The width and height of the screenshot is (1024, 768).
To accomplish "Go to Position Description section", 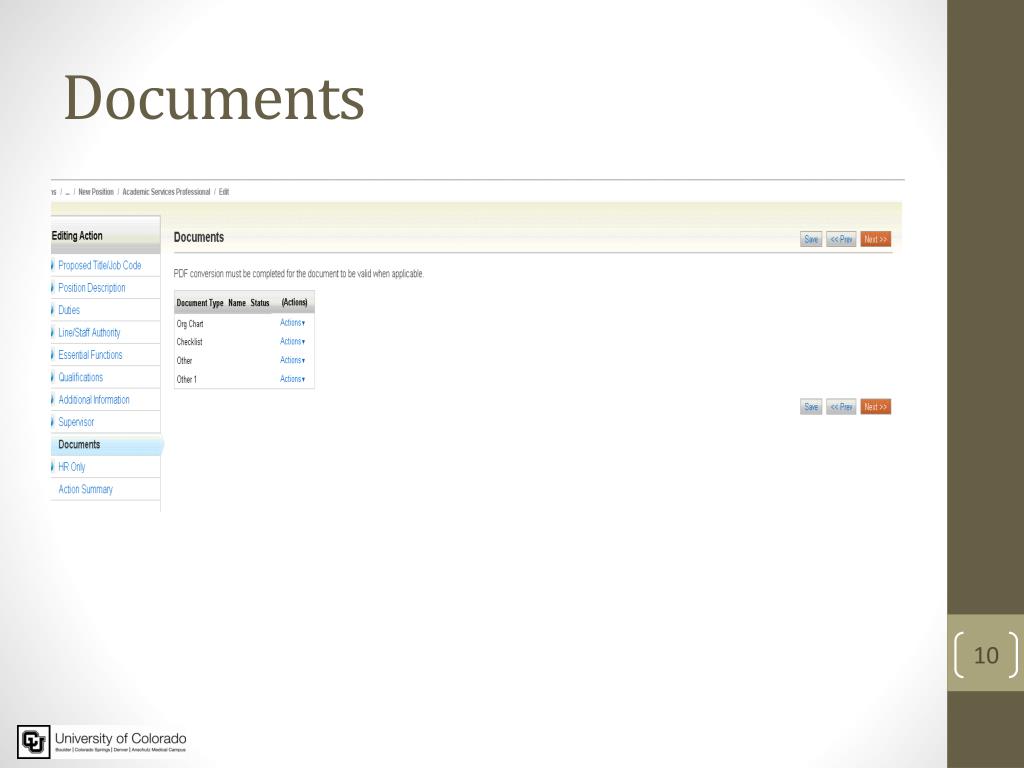I will click(x=91, y=287).
